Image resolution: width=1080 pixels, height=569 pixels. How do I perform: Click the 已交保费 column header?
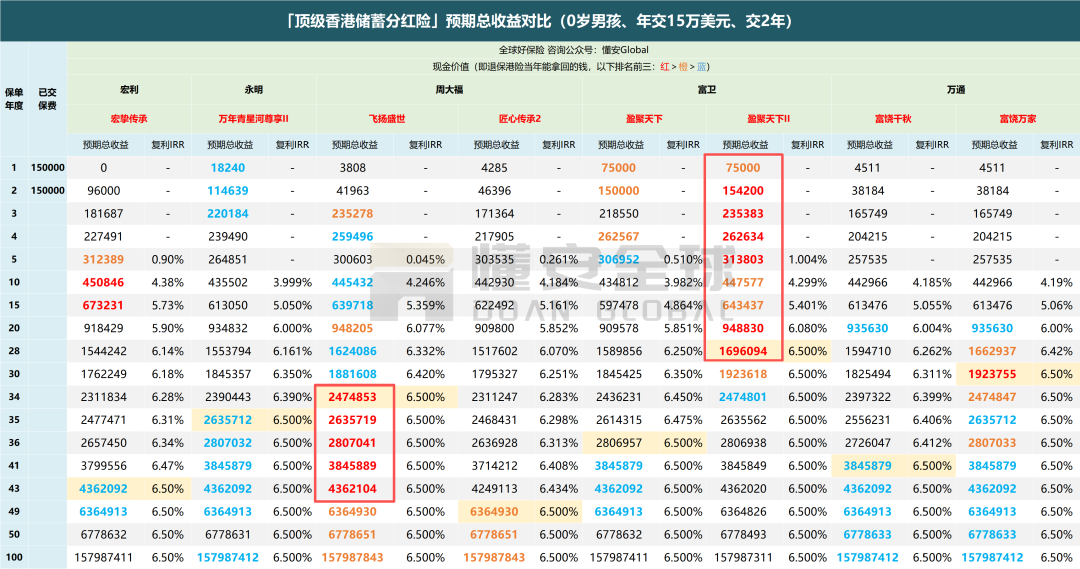point(47,97)
